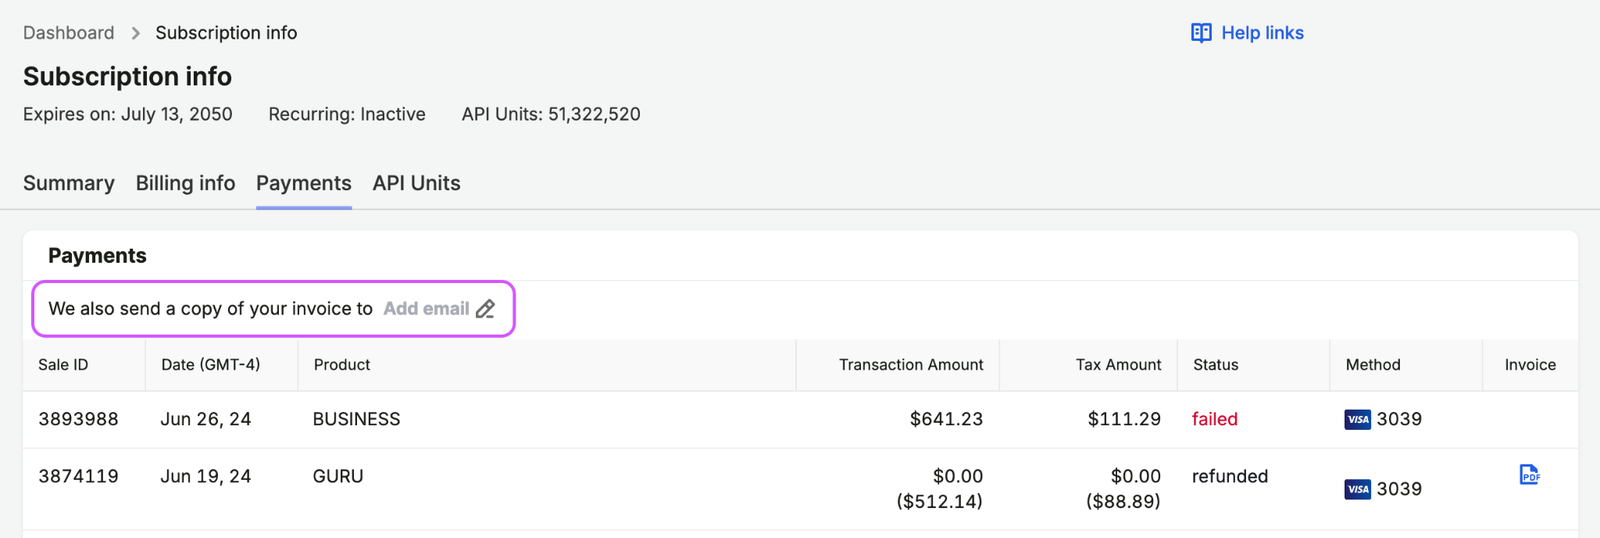Open the Billing info tab
1600x538 pixels.
click(185, 183)
